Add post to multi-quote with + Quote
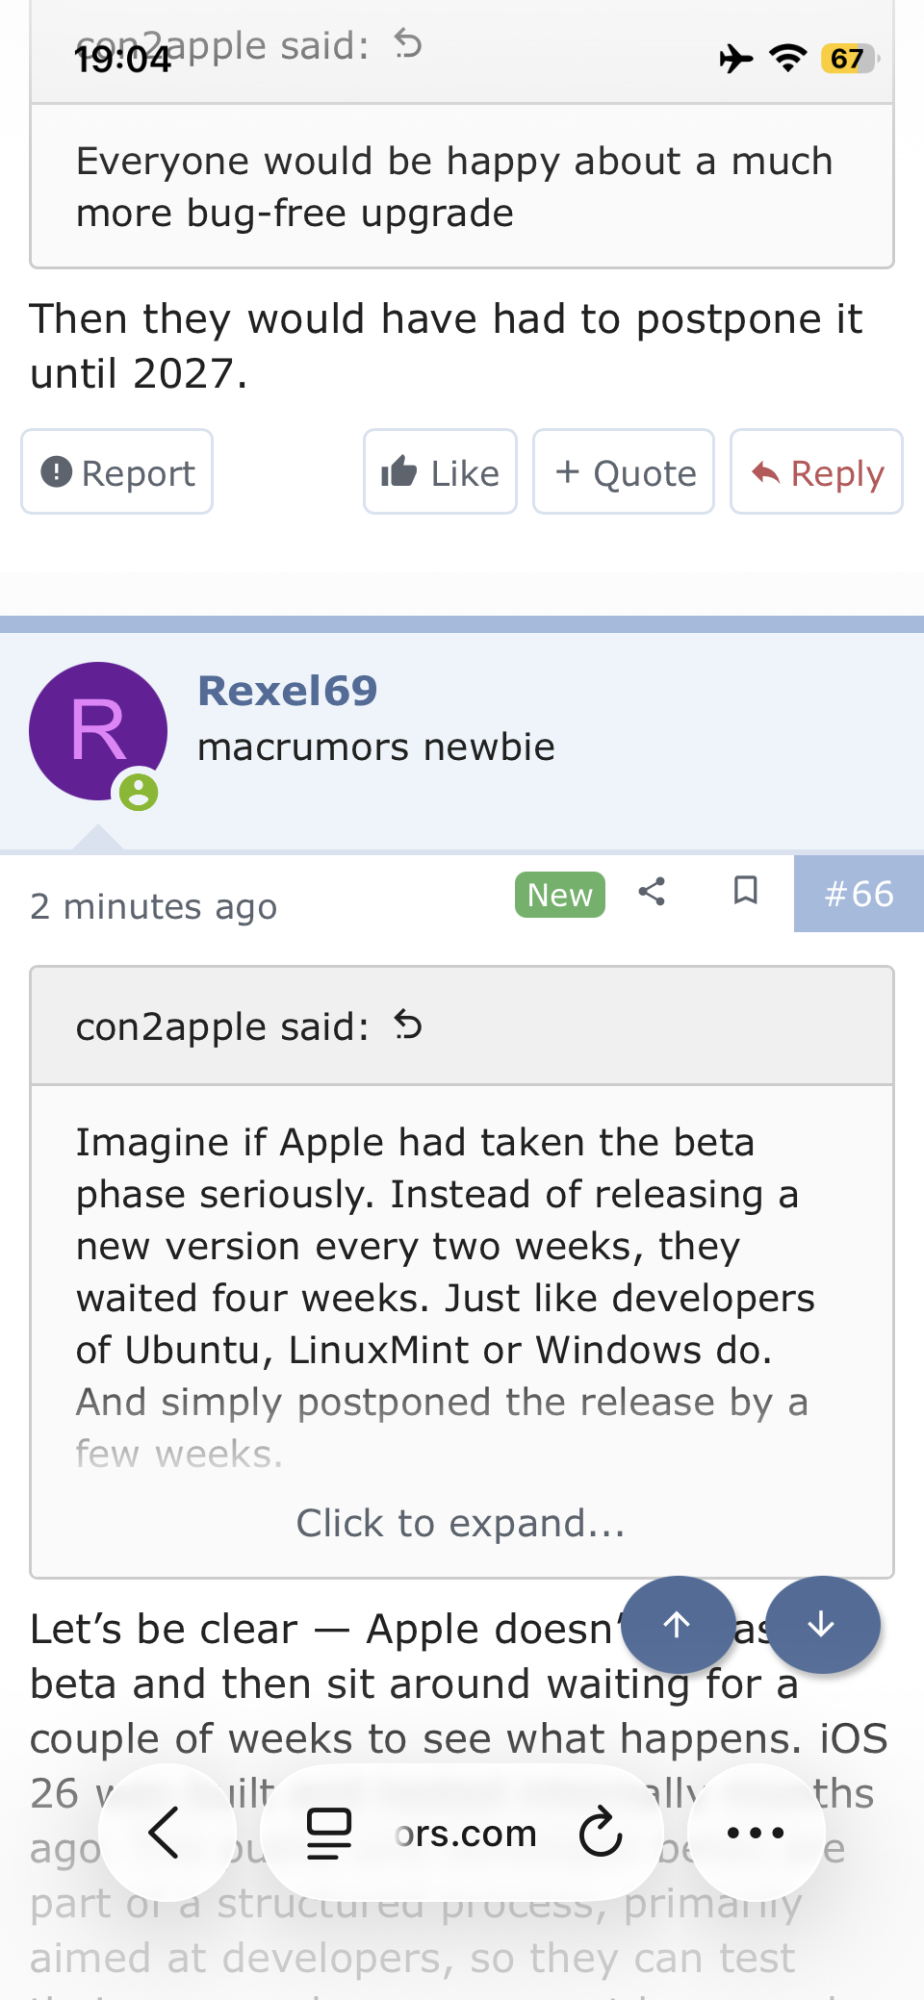Image resolution: width=924 pixels, height=2000 pixels. (624, 472)
